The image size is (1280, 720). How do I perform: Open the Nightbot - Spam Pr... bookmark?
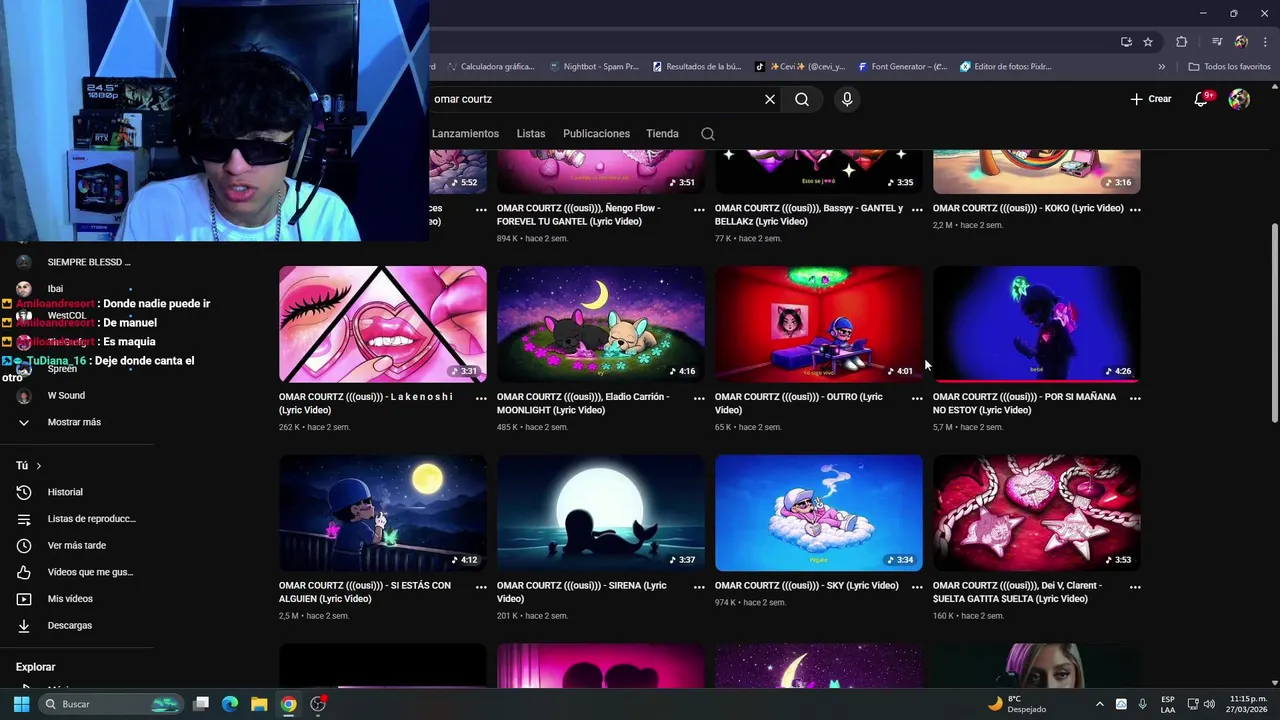point(594,67)
